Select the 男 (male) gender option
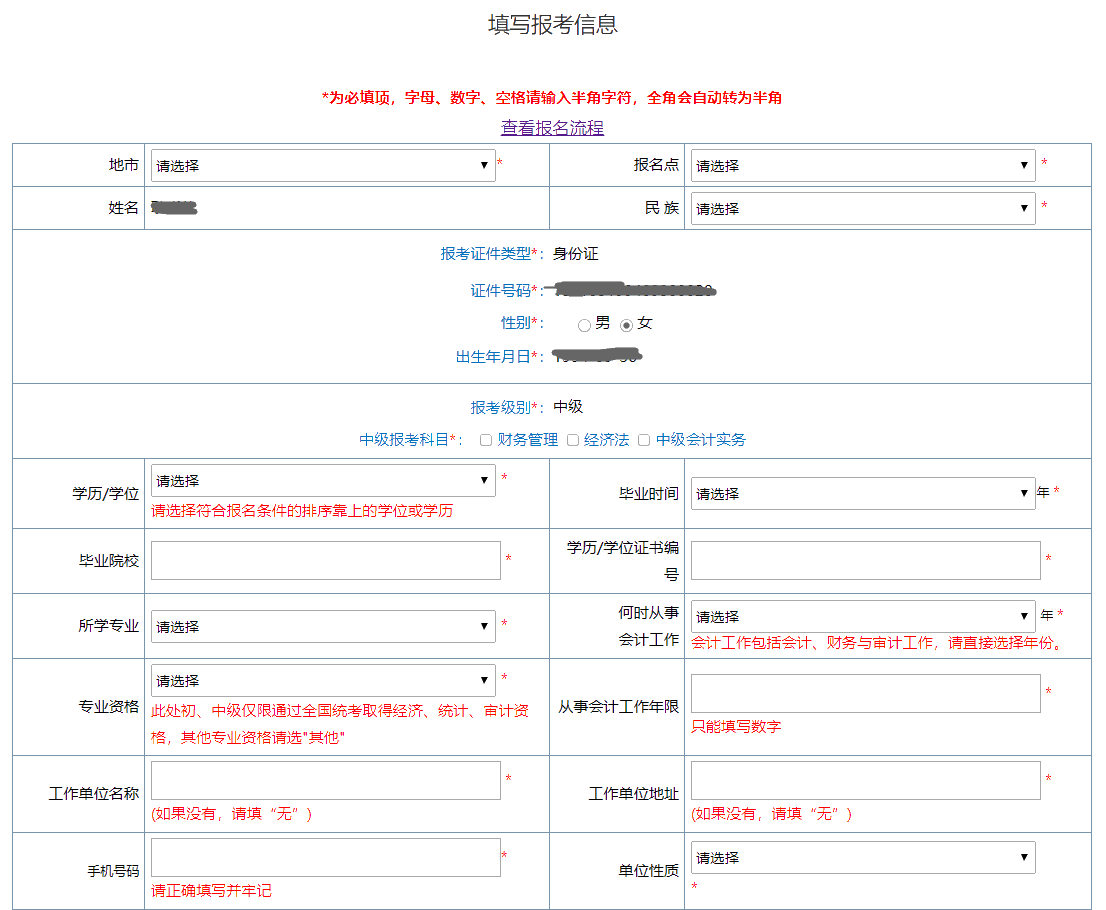 (x=584, y=324)
